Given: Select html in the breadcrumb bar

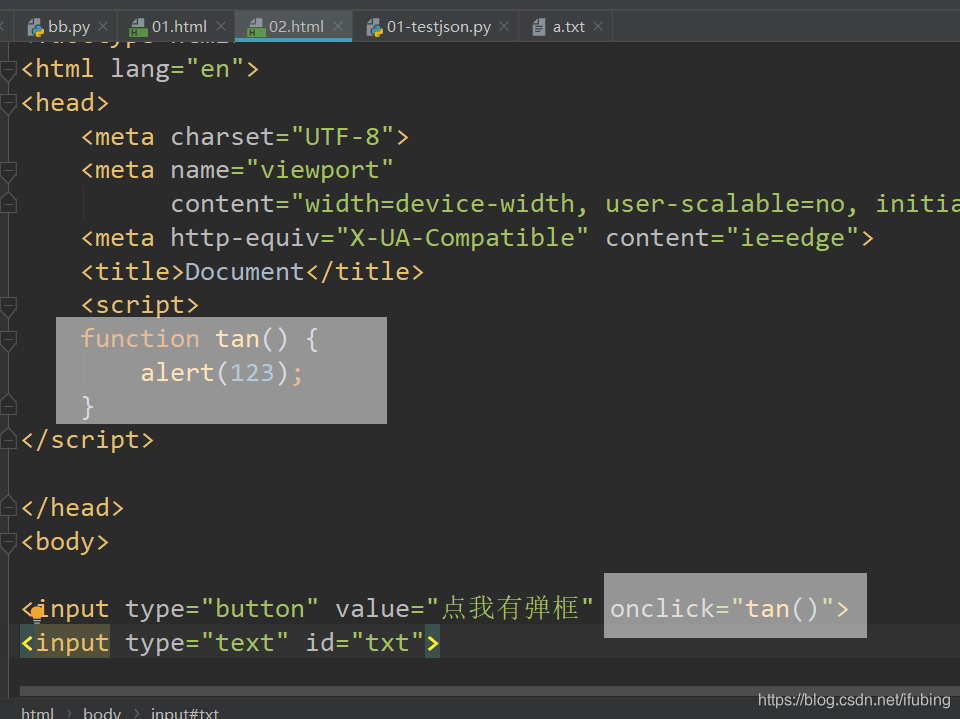Looking at the screenshot, I should (37, 713).
